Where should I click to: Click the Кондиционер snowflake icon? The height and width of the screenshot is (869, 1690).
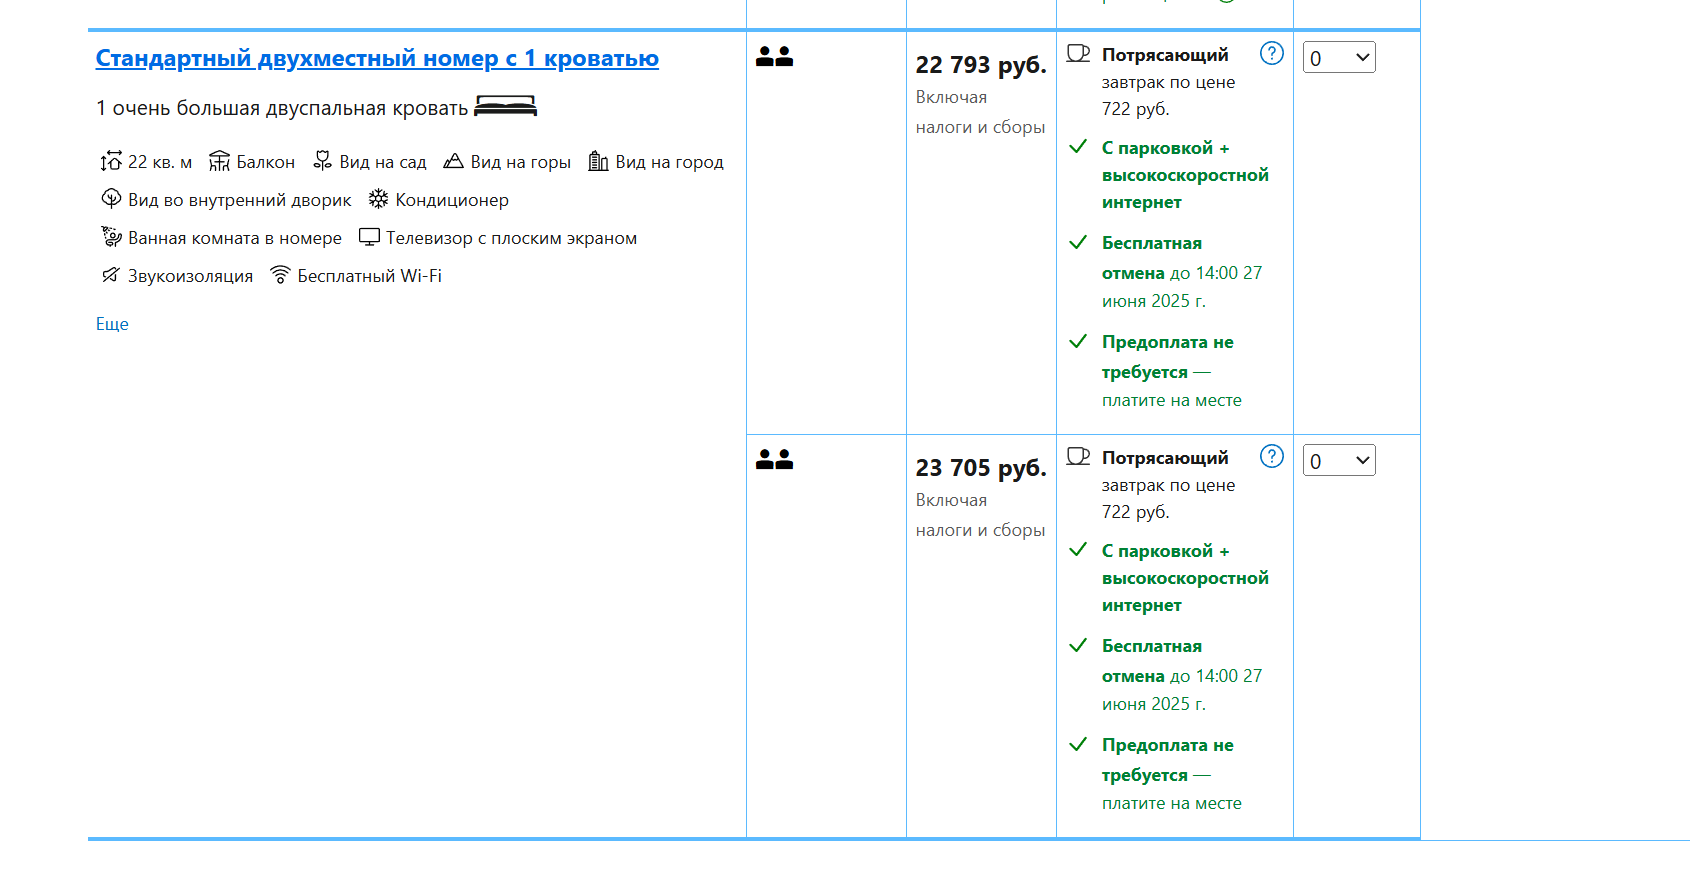click(378, 199)
